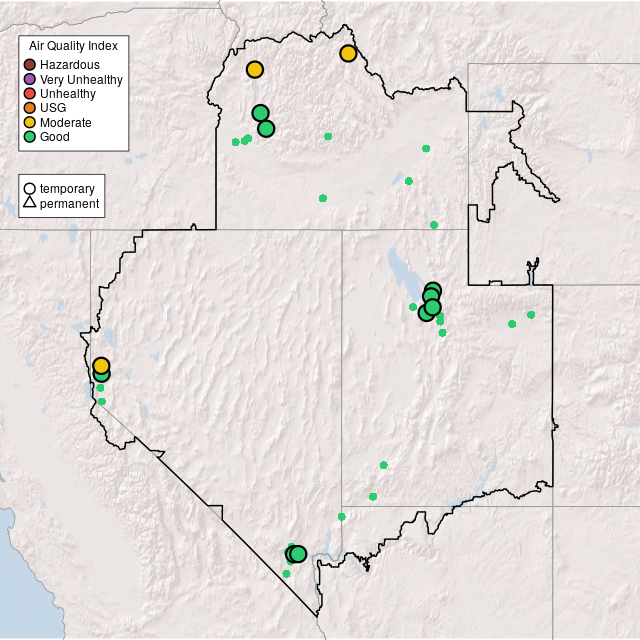This screenshot has width=640, height=640.
Task: Select the green Good legend swatch
Action: 30,136
